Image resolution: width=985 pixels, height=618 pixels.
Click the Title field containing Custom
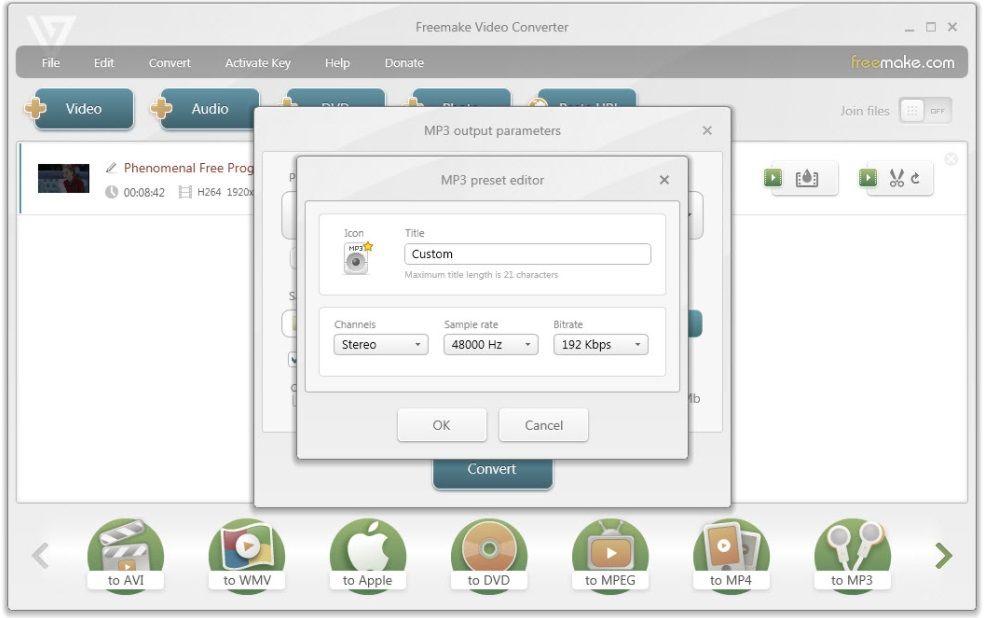point(527,254)
